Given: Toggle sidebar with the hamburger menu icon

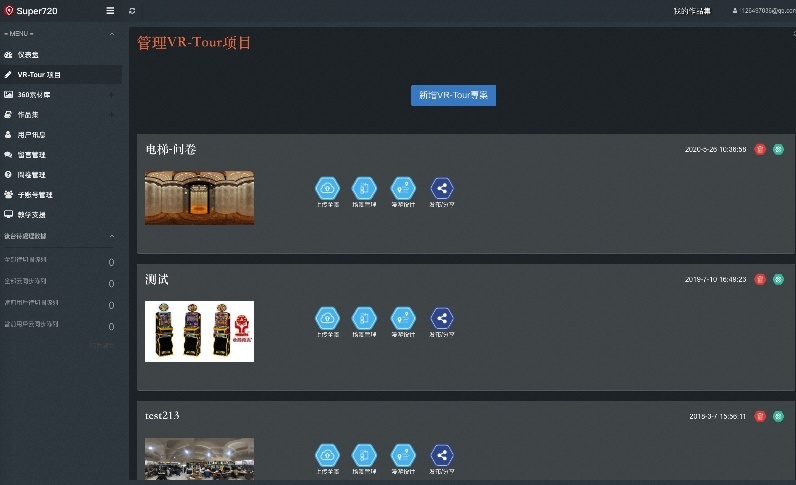Looking at the screenshot, I should pos(110,11).
